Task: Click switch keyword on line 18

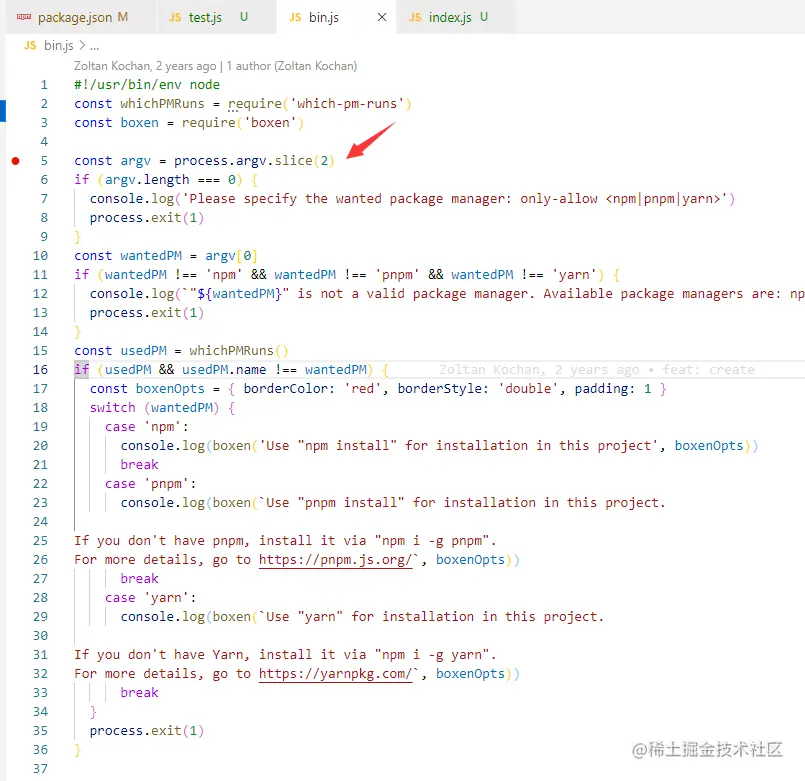Action: pyautogui.click(x=112, y=408)
